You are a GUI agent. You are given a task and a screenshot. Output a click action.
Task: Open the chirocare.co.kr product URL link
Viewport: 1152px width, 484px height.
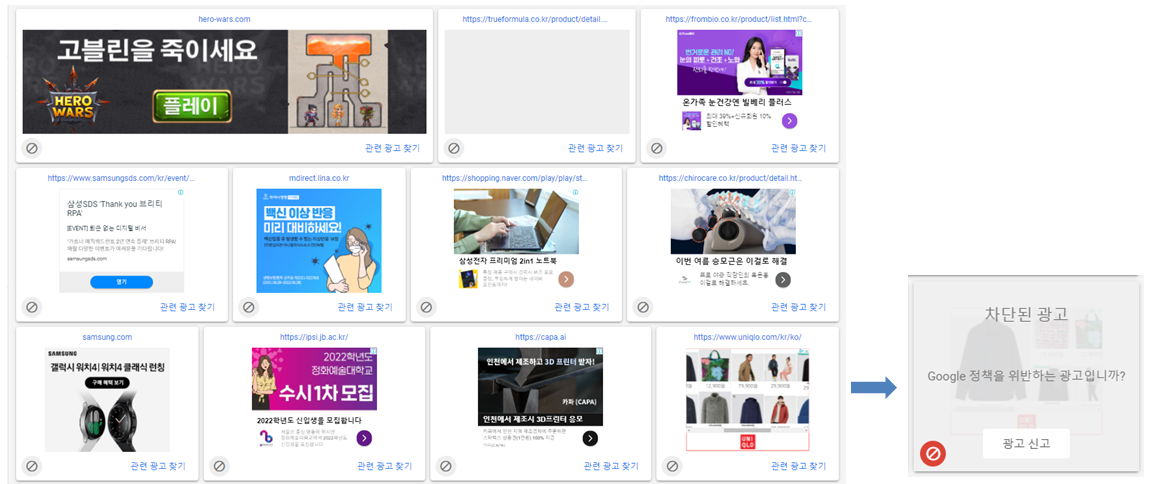pos(732,178)
